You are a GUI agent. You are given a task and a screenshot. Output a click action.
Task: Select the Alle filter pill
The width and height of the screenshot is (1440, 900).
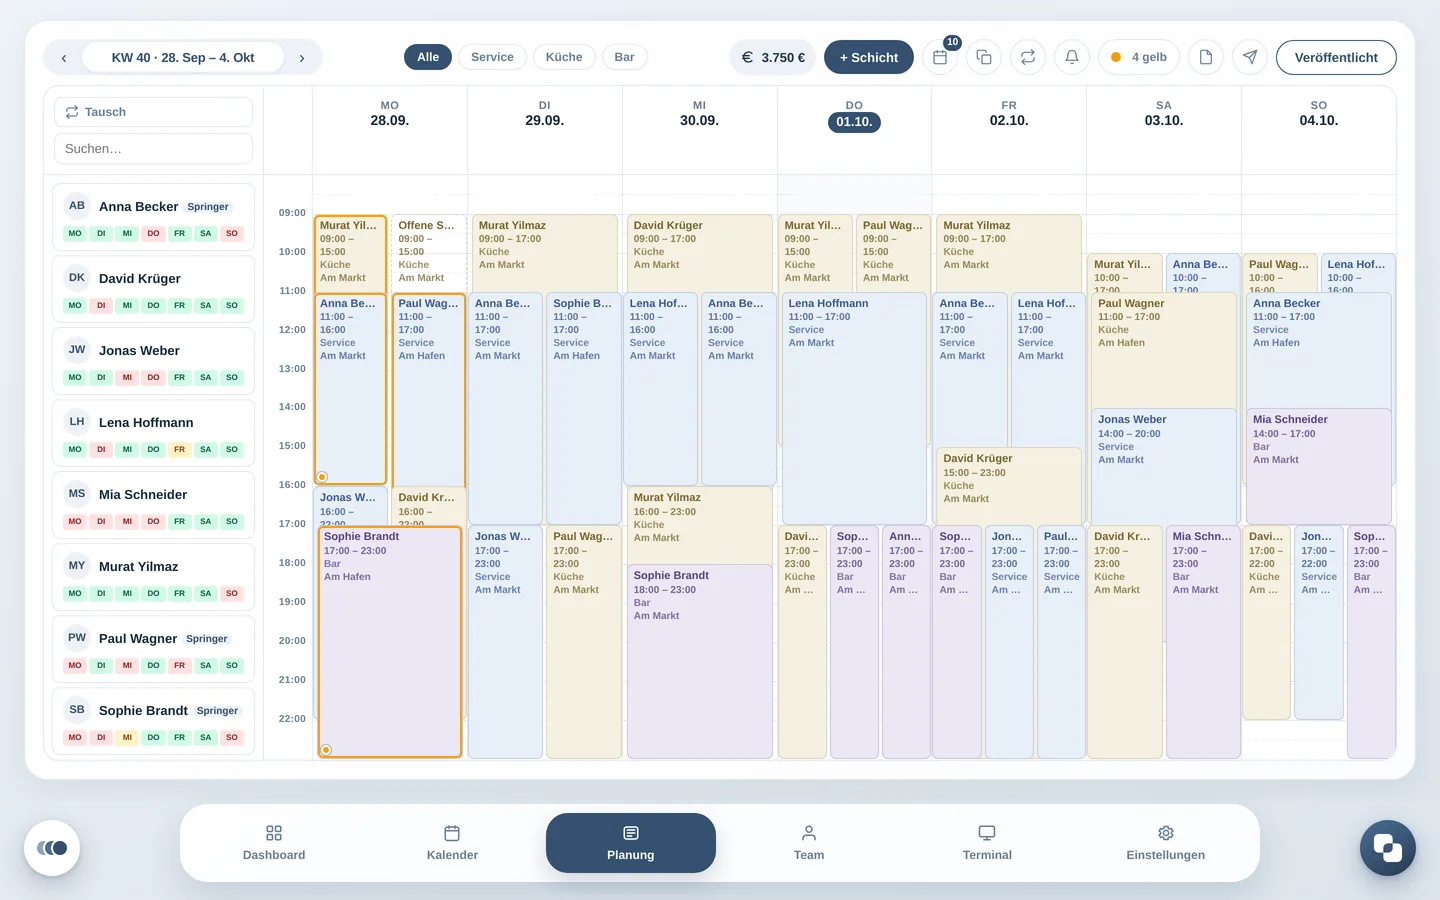pos(428,57)
